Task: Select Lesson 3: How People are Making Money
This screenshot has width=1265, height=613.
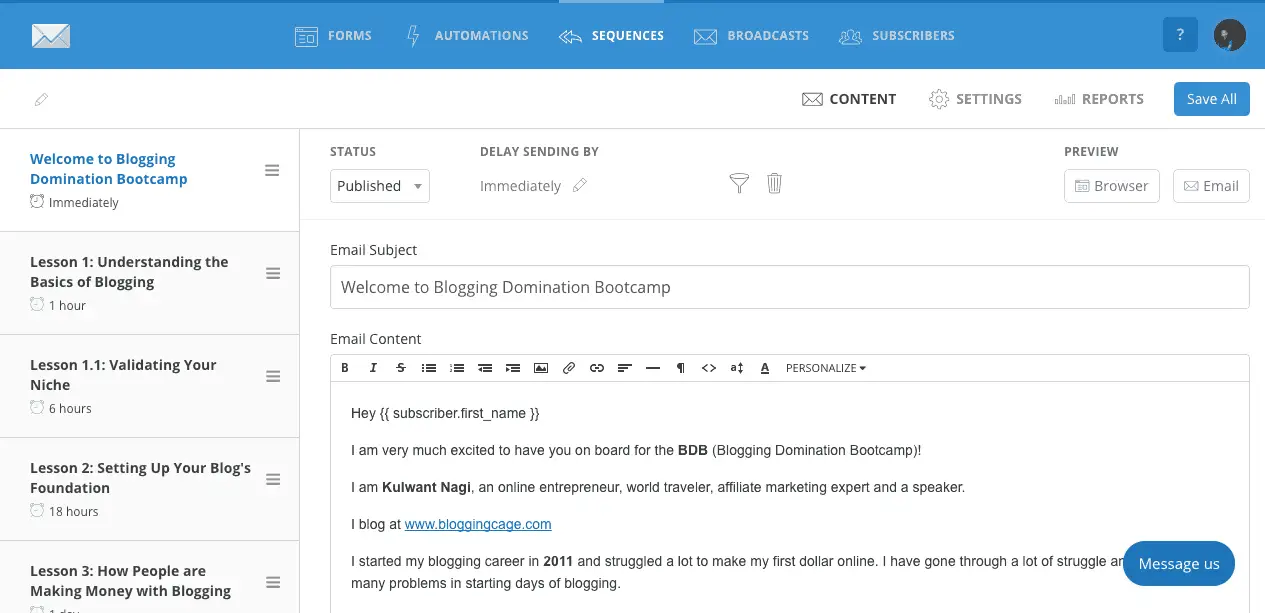Action: point(150,577)
